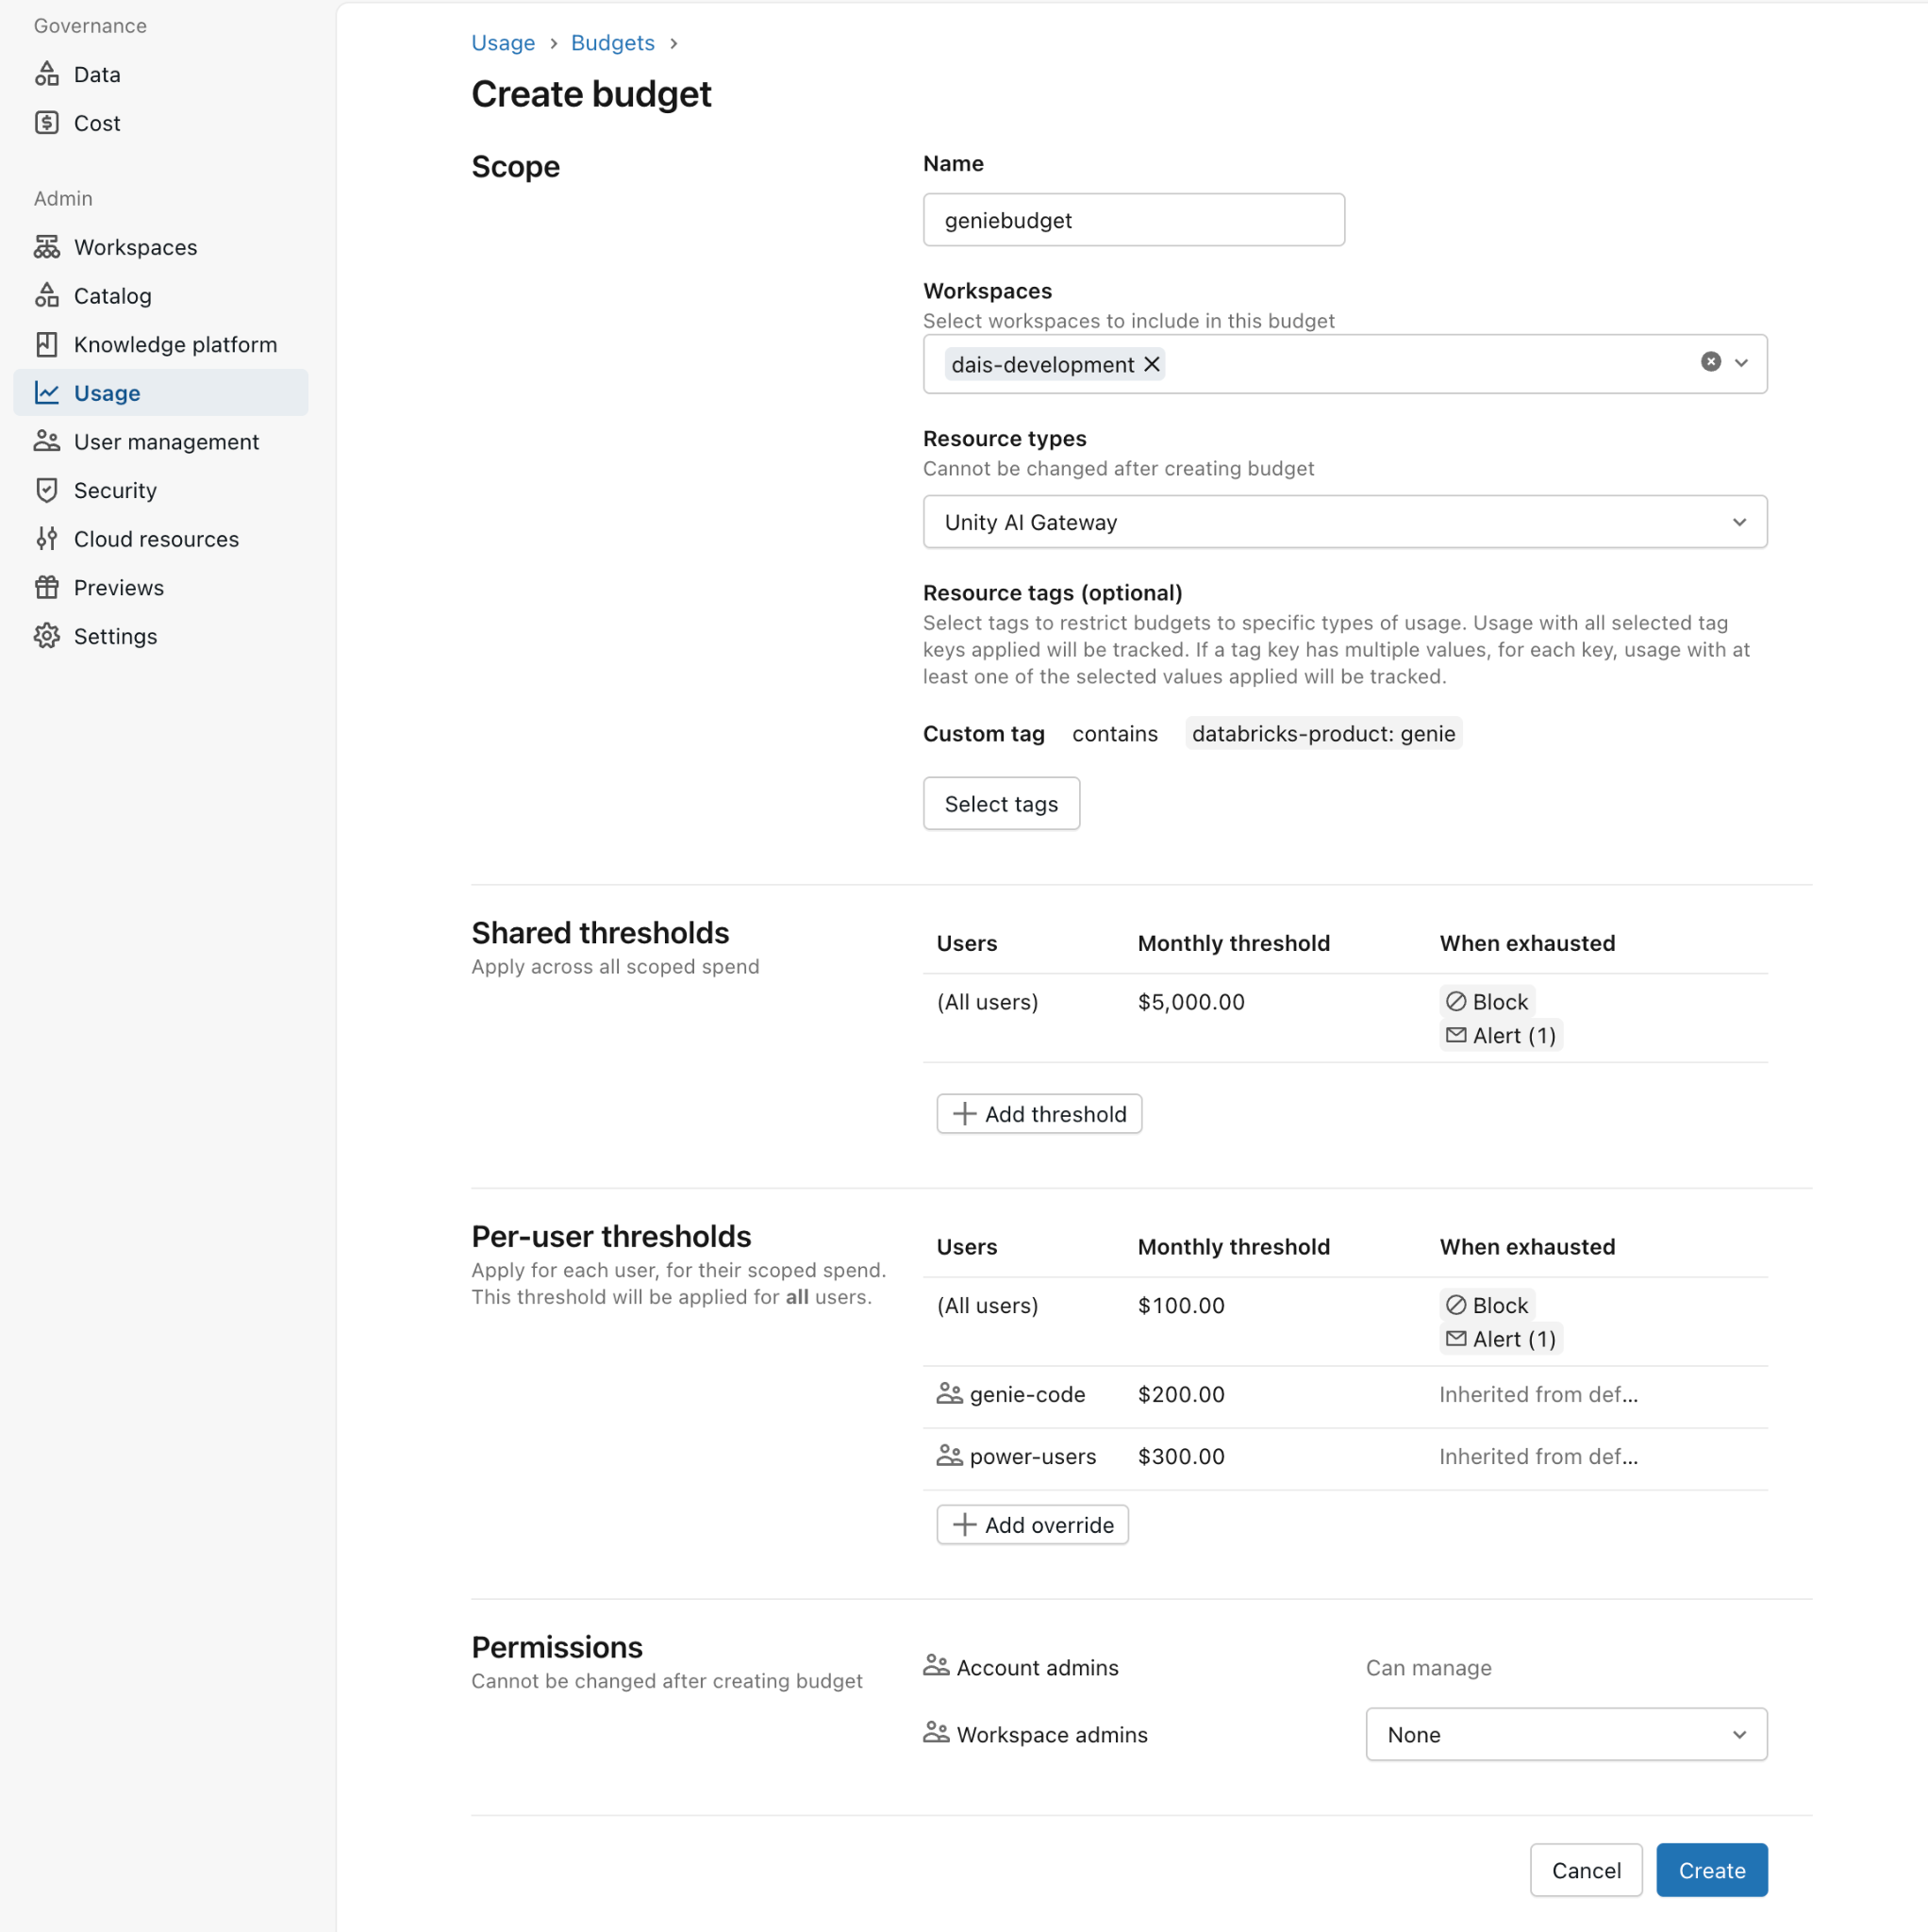The width and height of the screenshot is (1928, 1932).
Task: Click the Add threshold button
Action: [x=1039, y=1114]
